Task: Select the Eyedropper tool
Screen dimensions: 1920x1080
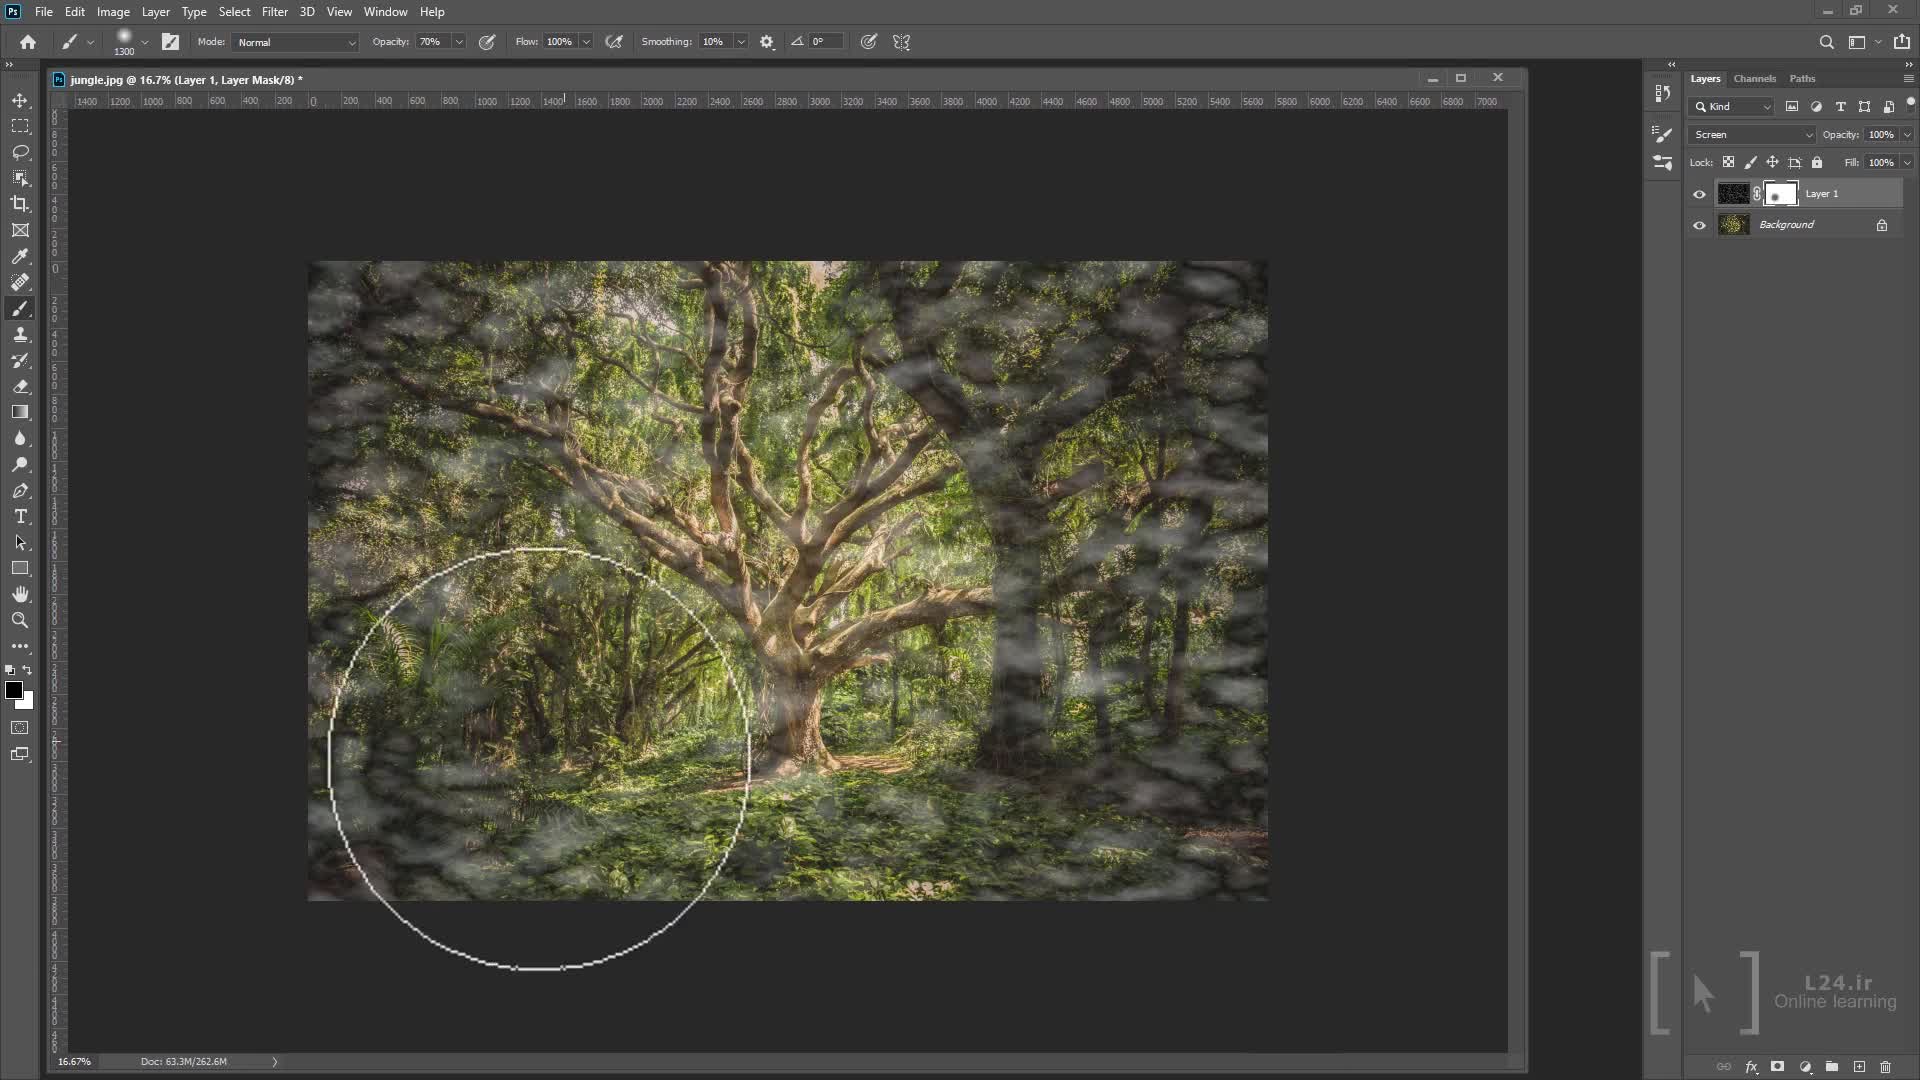Action: click(20, 256)
